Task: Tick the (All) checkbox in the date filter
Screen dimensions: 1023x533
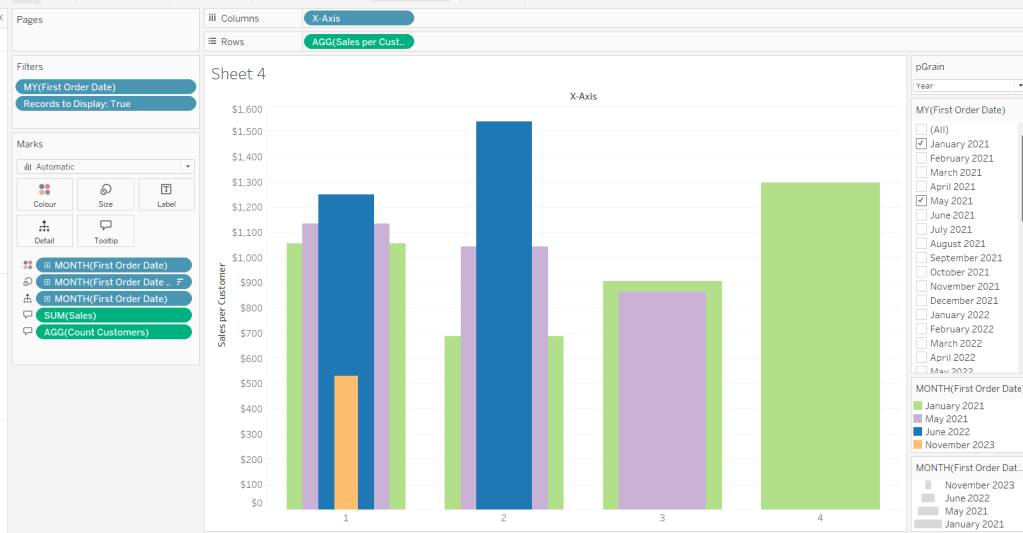Action: [921, 130]
